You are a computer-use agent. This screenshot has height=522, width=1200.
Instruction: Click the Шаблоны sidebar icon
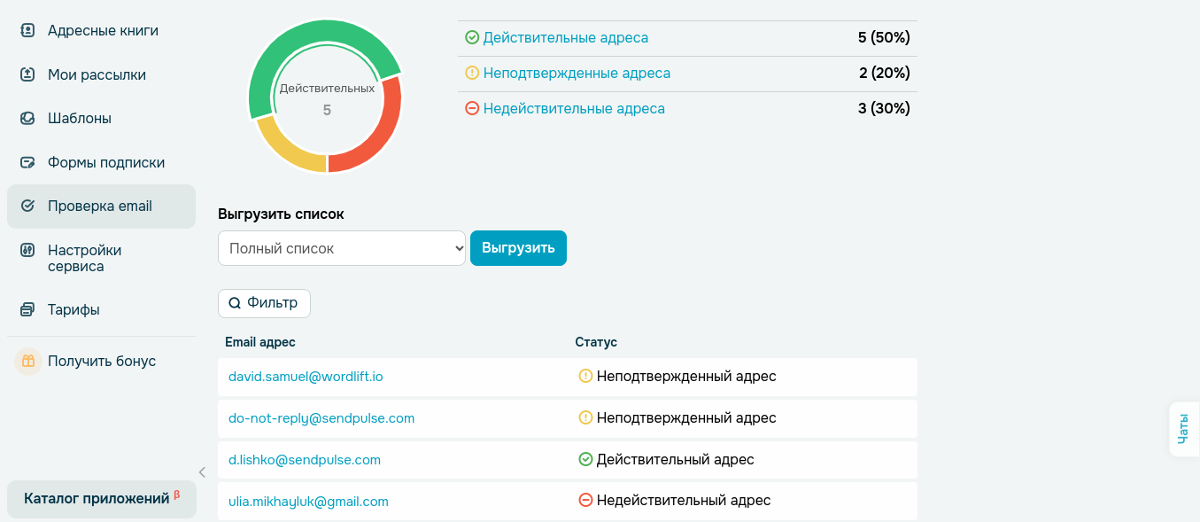coord(28,118)
